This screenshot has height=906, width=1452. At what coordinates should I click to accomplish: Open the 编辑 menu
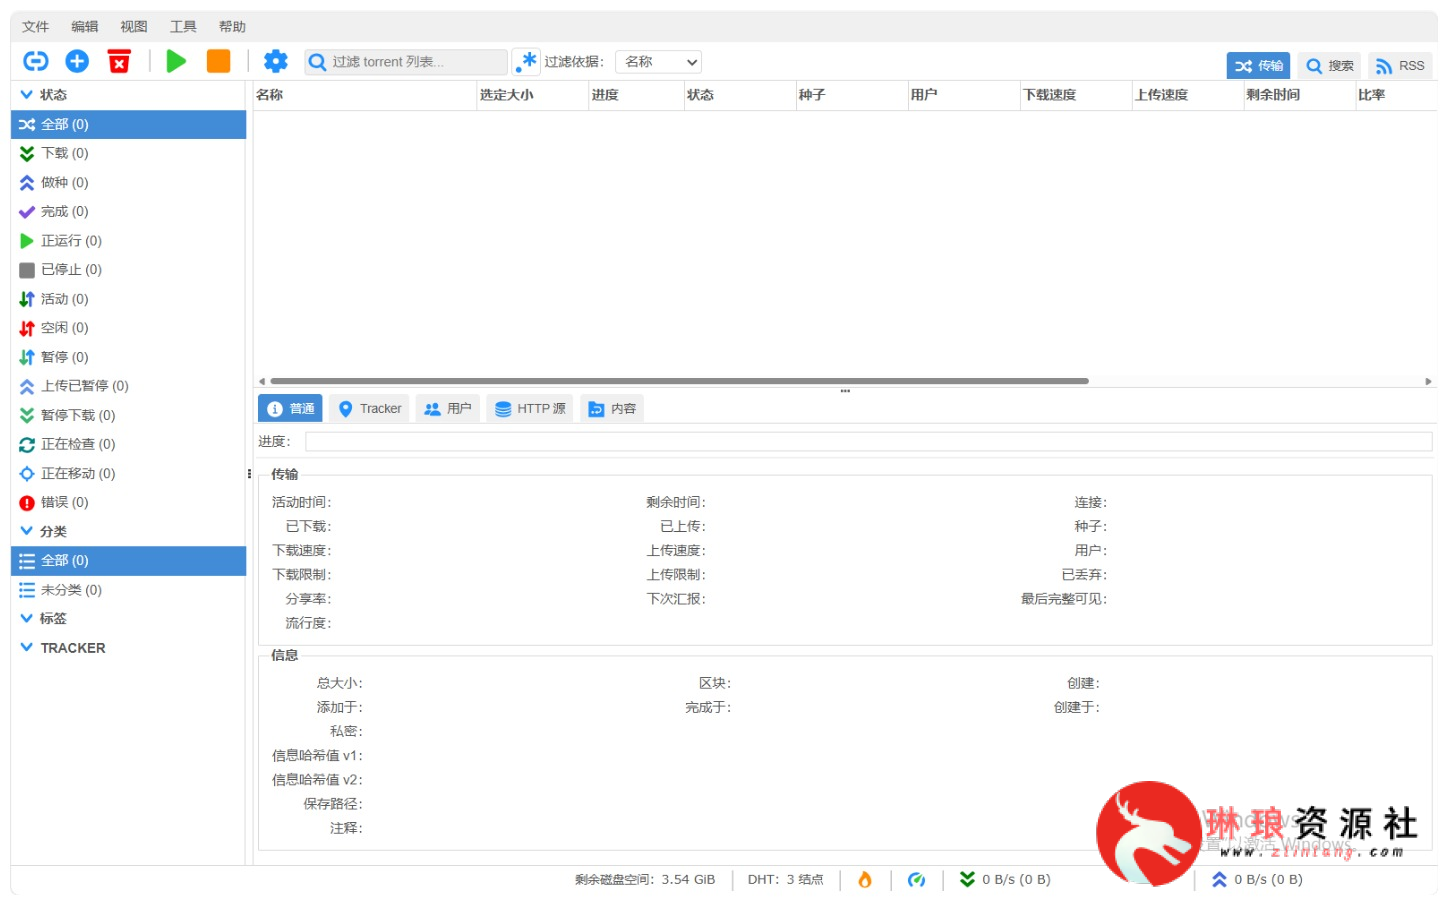point(85,27)
